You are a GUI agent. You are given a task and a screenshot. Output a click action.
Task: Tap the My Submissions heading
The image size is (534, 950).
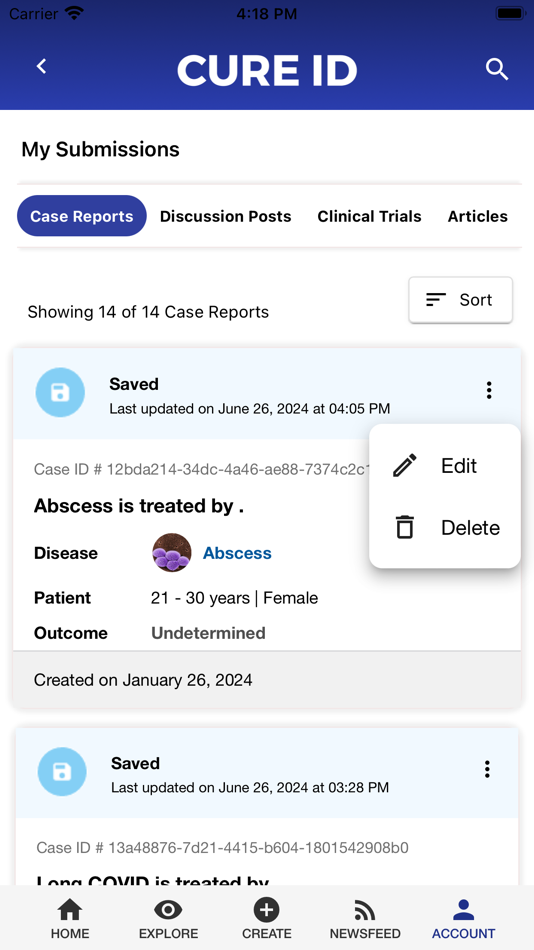pyautogui.click(x=101, y=150)
